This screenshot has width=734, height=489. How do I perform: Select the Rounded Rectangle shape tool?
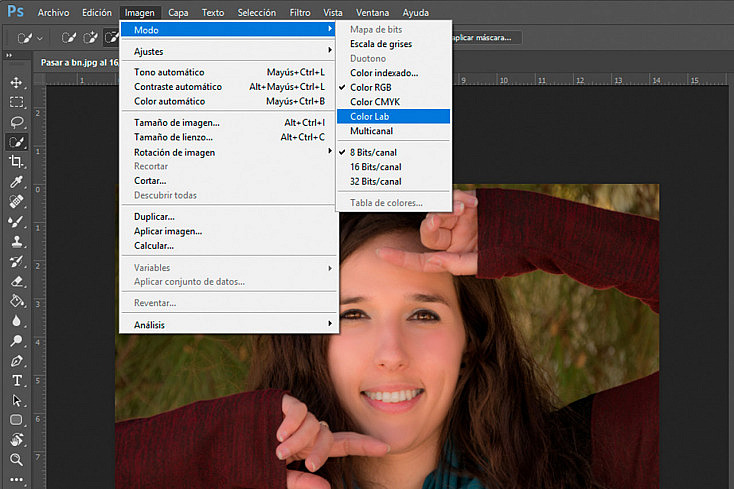click(16, 420)
